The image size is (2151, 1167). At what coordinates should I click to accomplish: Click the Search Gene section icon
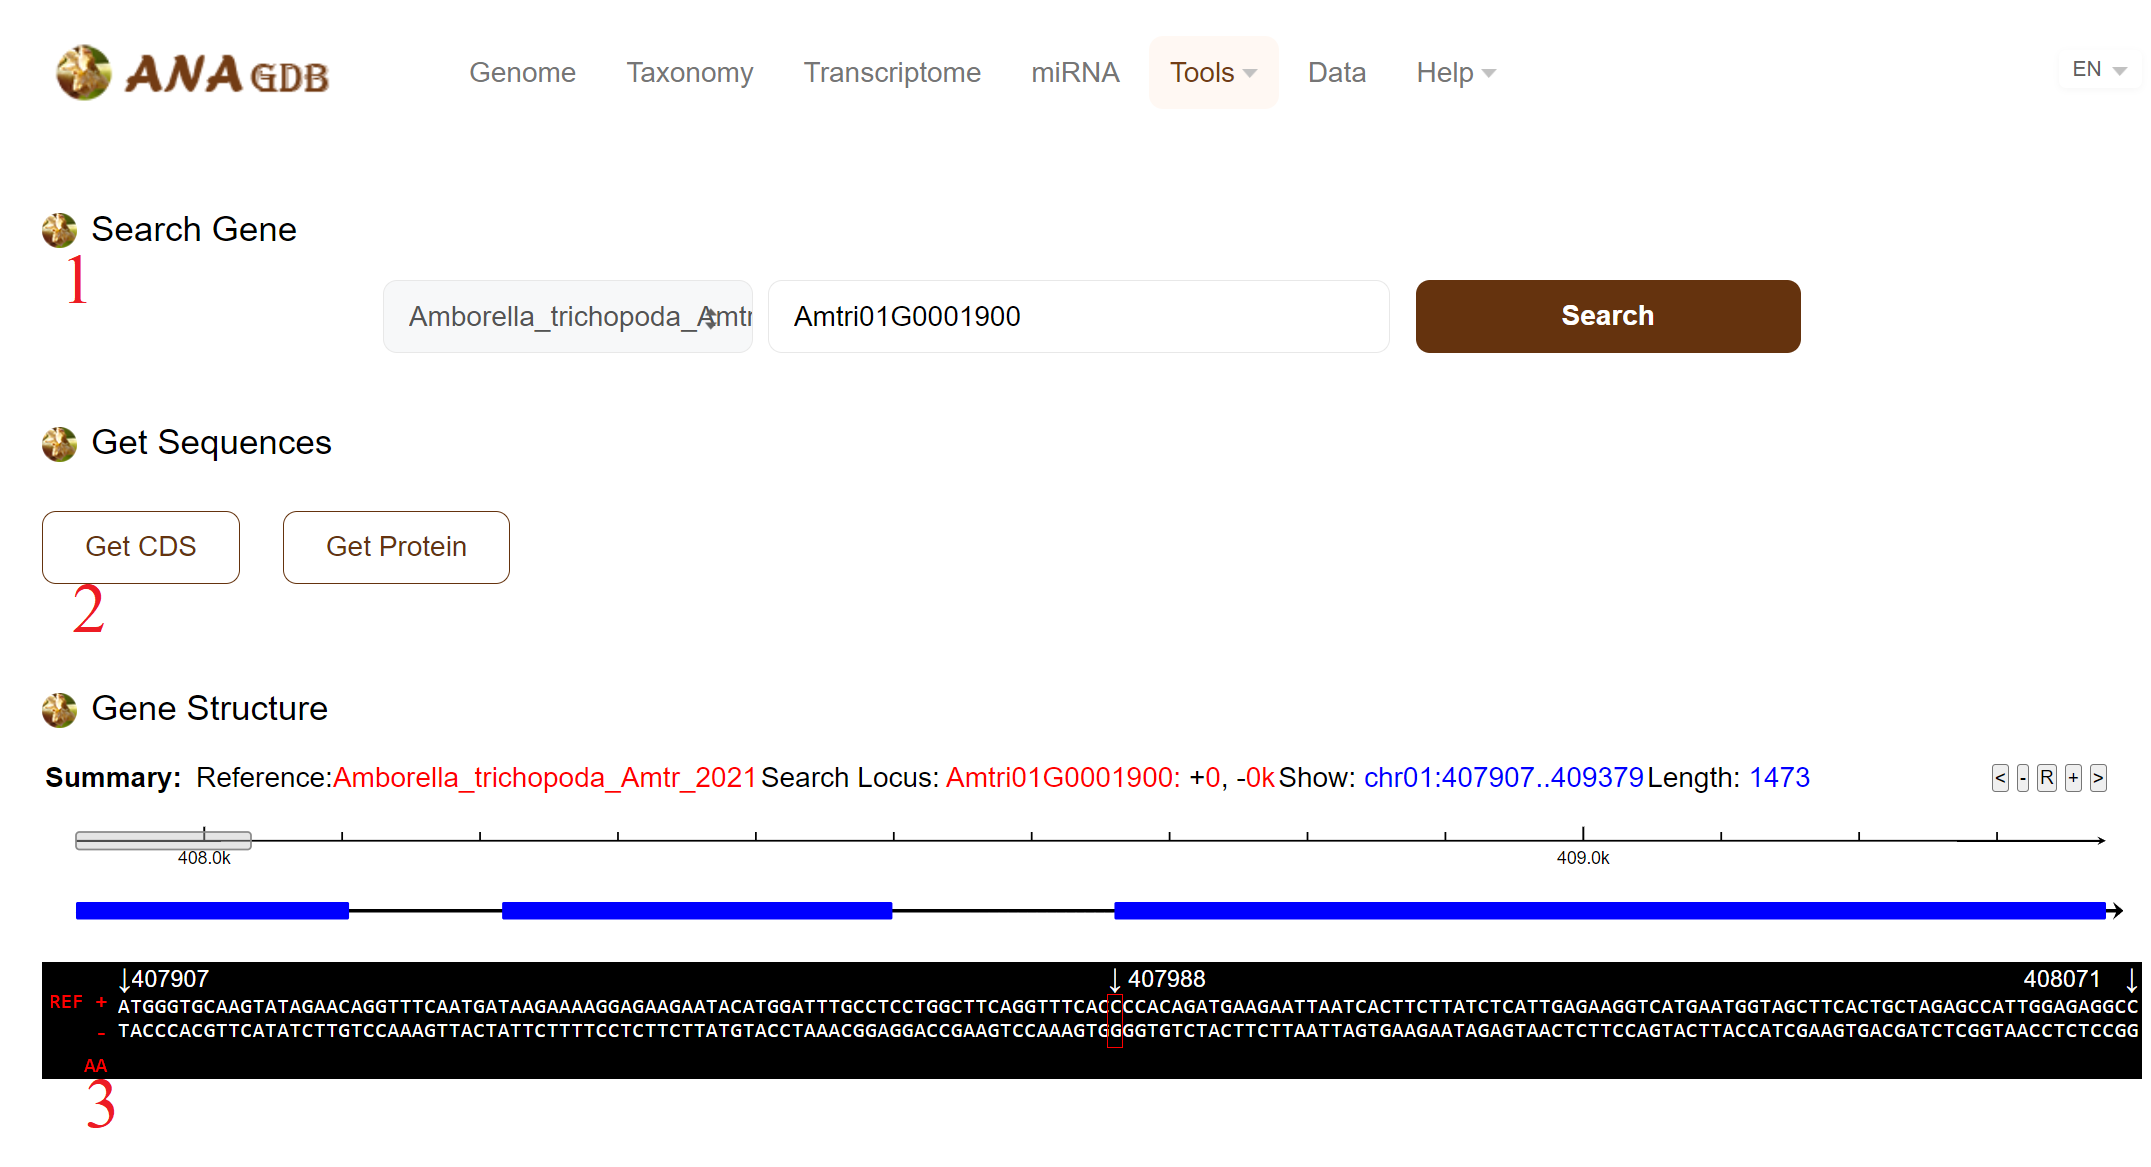coord(59,230)
